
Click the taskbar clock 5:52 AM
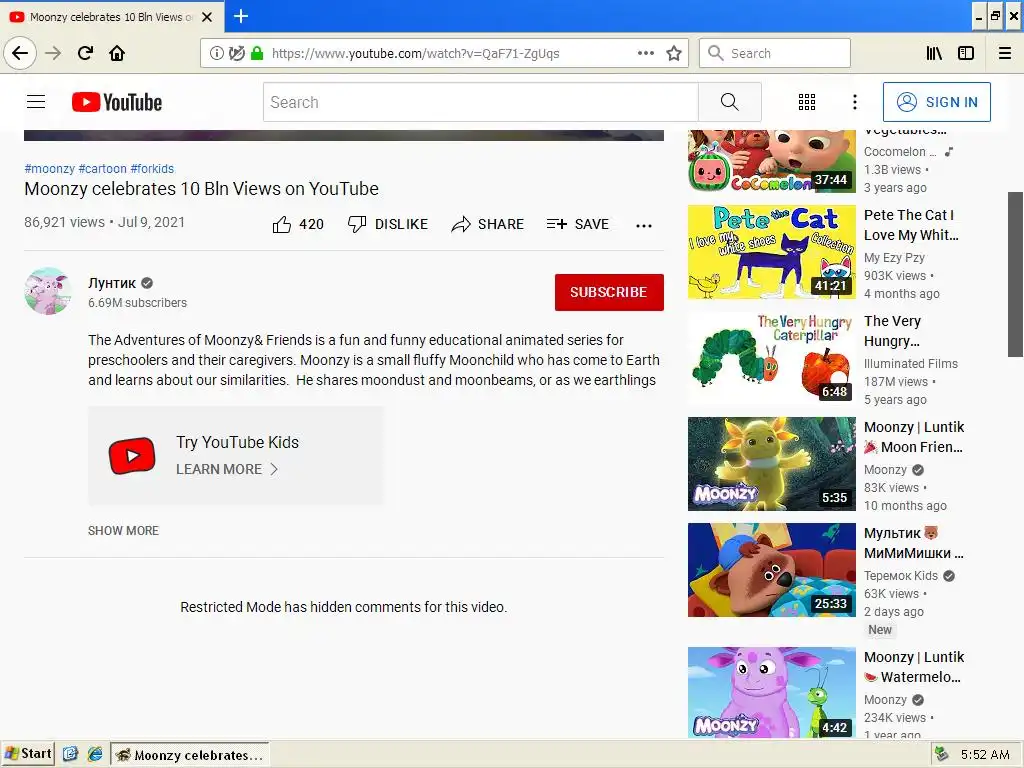(x=985, y=754)
